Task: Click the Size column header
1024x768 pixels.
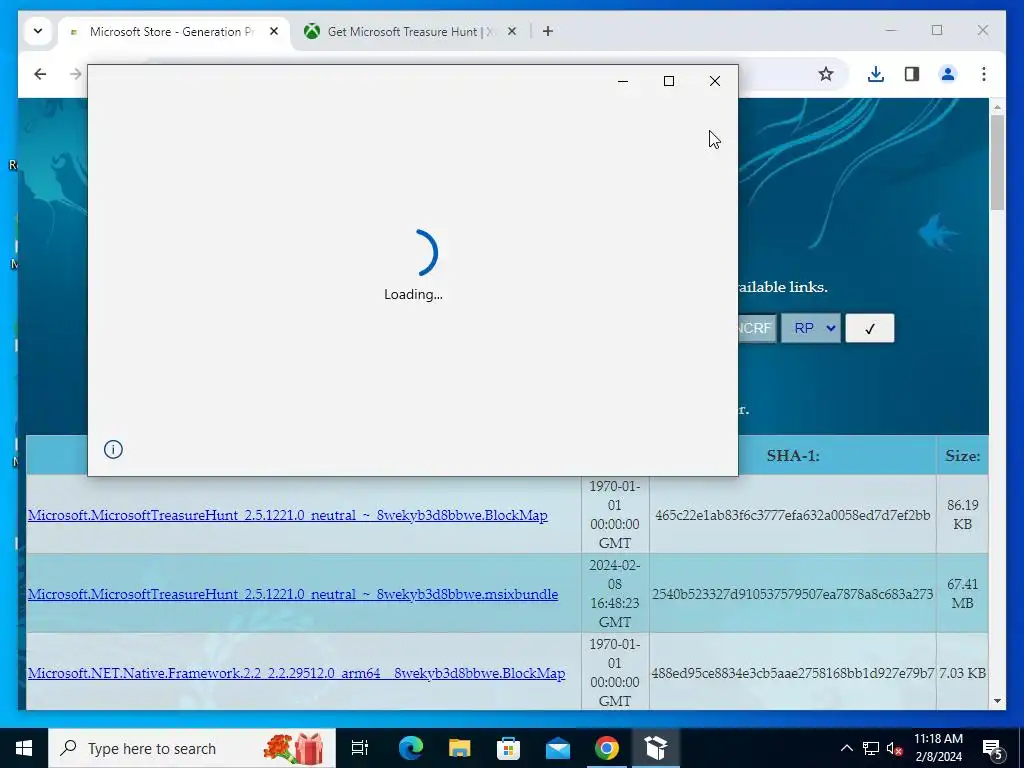Action: point(962,456)
